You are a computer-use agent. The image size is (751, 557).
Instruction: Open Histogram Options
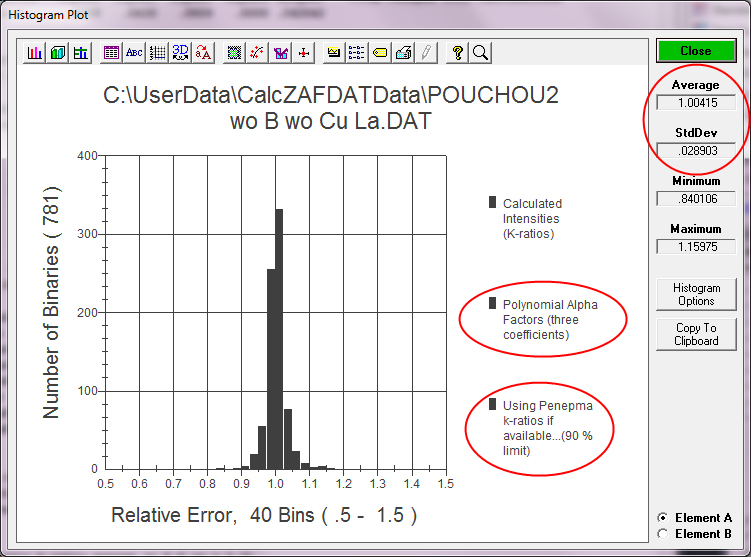click(696, 294)
